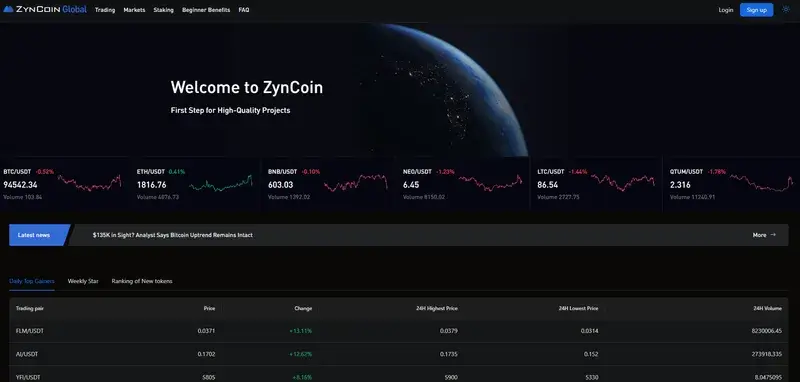
Task: Open the FLM/USDT trading pair row
Action: pos(398,331)
